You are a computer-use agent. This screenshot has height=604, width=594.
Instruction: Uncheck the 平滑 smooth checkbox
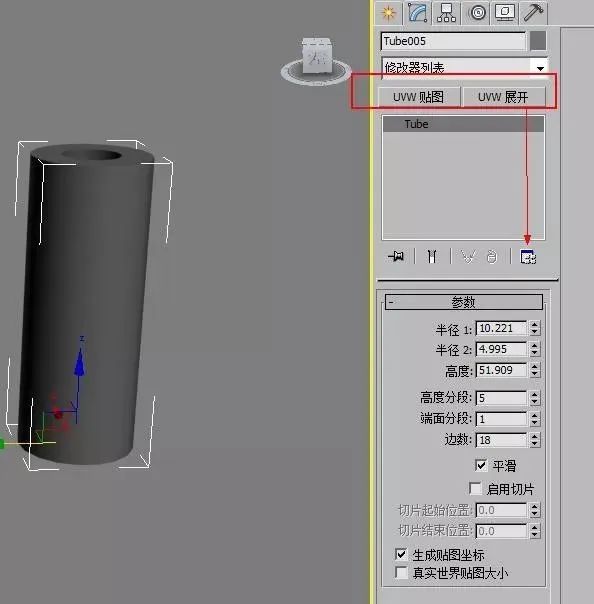481,465
